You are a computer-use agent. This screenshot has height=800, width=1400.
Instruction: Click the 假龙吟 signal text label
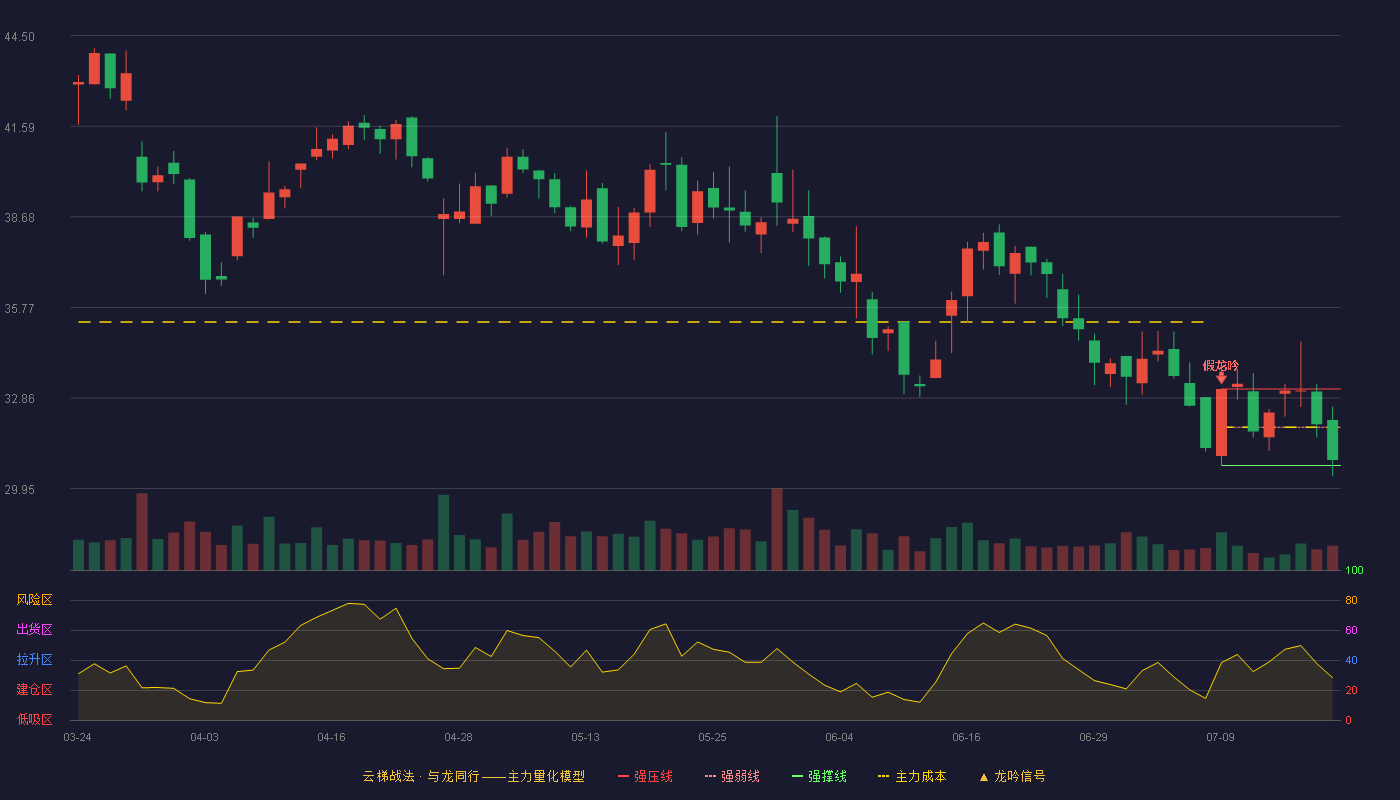coord(1221,365)
